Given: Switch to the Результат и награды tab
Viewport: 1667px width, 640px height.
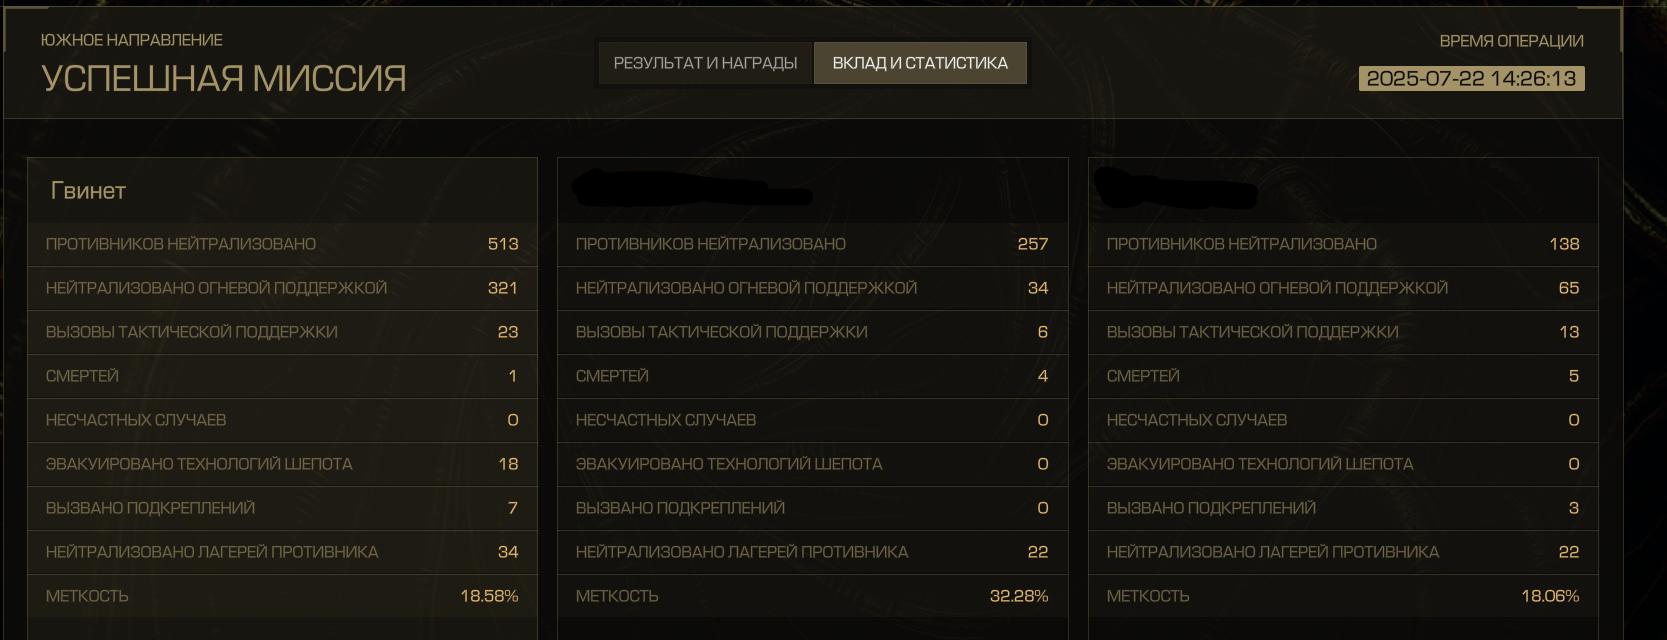Looking at the screenshot, I should click(705, 63).
